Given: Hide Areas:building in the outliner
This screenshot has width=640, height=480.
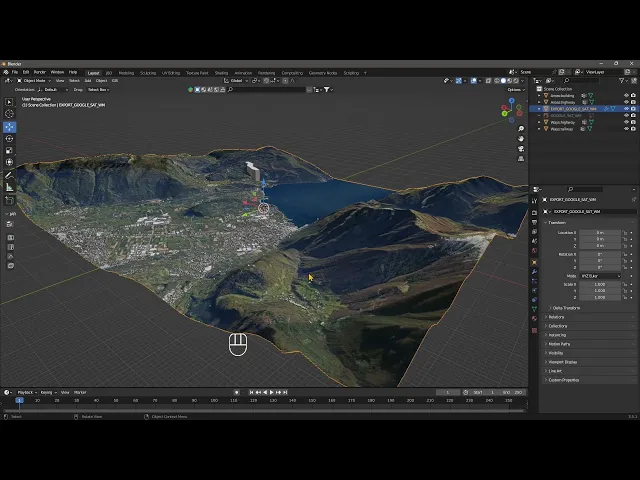Looking at the screenshot, I should coord(626,95).
